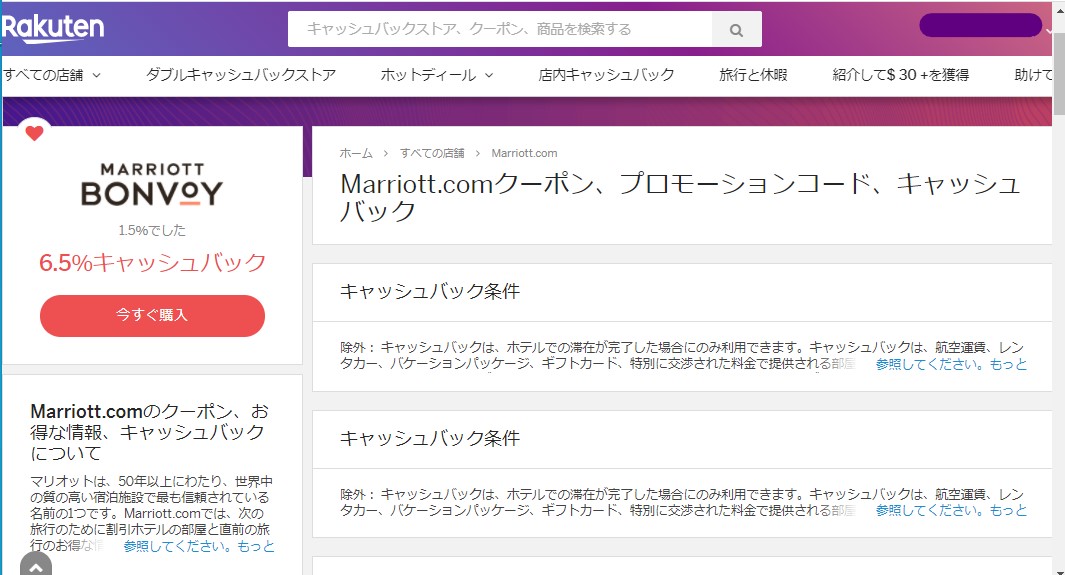The height and width of the screenshot is (575, 1065).
Task: Expand the すべての店舗 dropdown menu
Action: coord(52,75)
